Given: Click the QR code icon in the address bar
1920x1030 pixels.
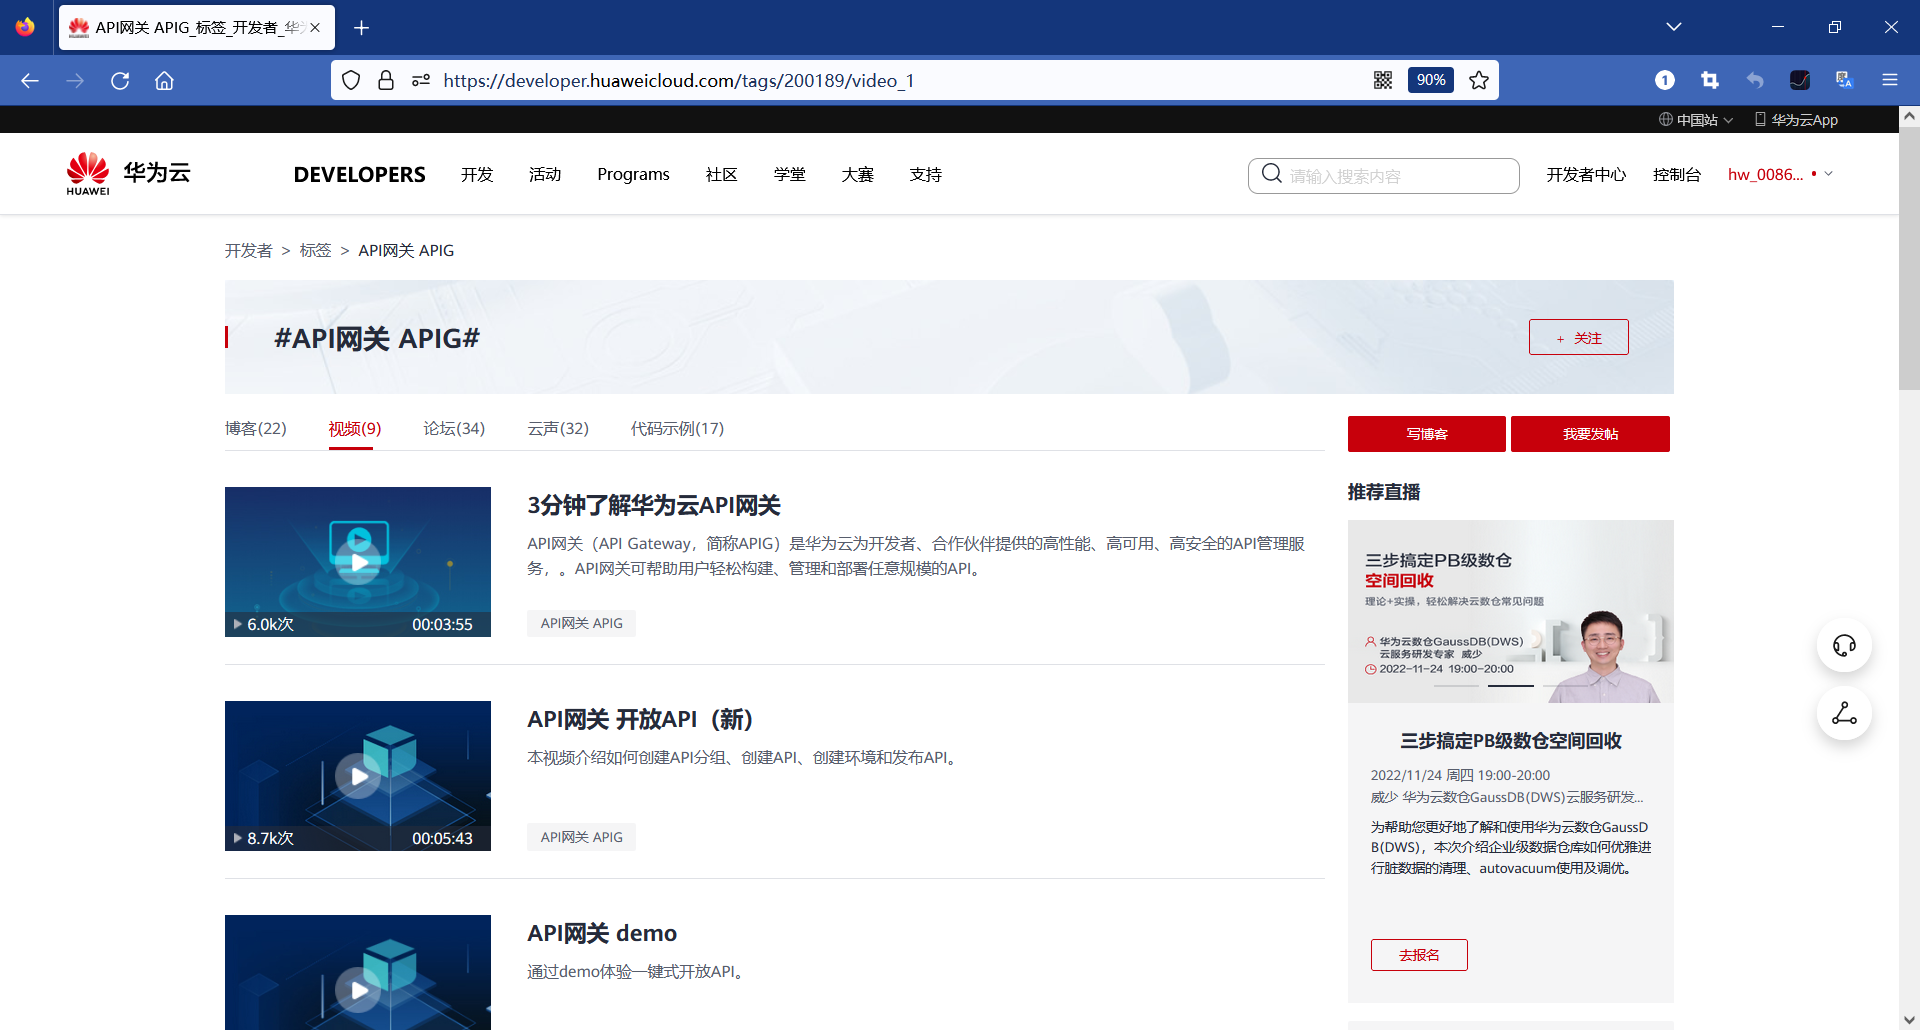Looking at the screenshot, I should pyautogui.click(x=1383, y=80).
